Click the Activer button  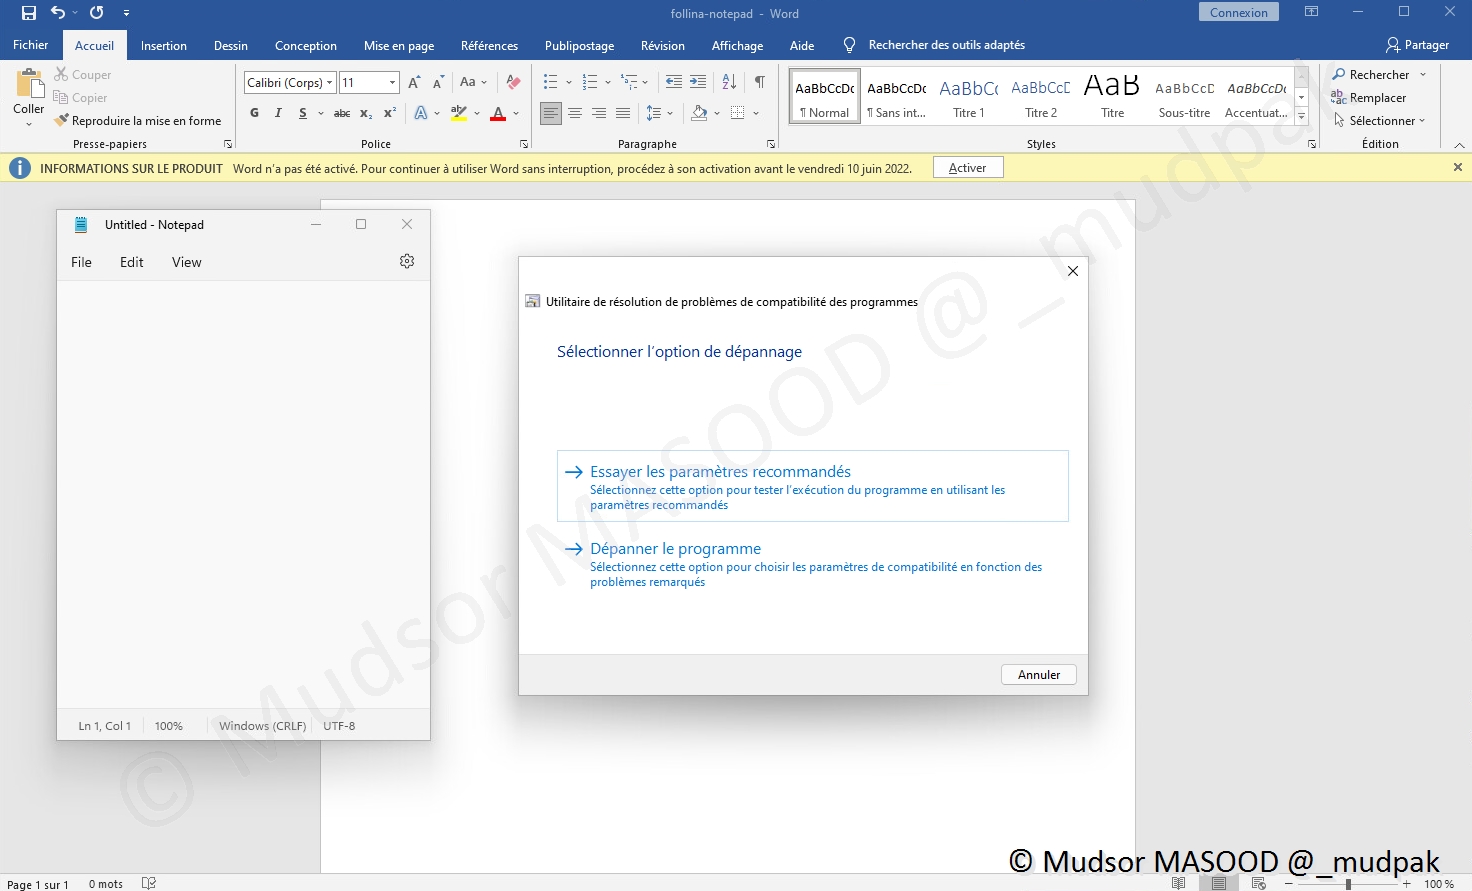(967, 168)
